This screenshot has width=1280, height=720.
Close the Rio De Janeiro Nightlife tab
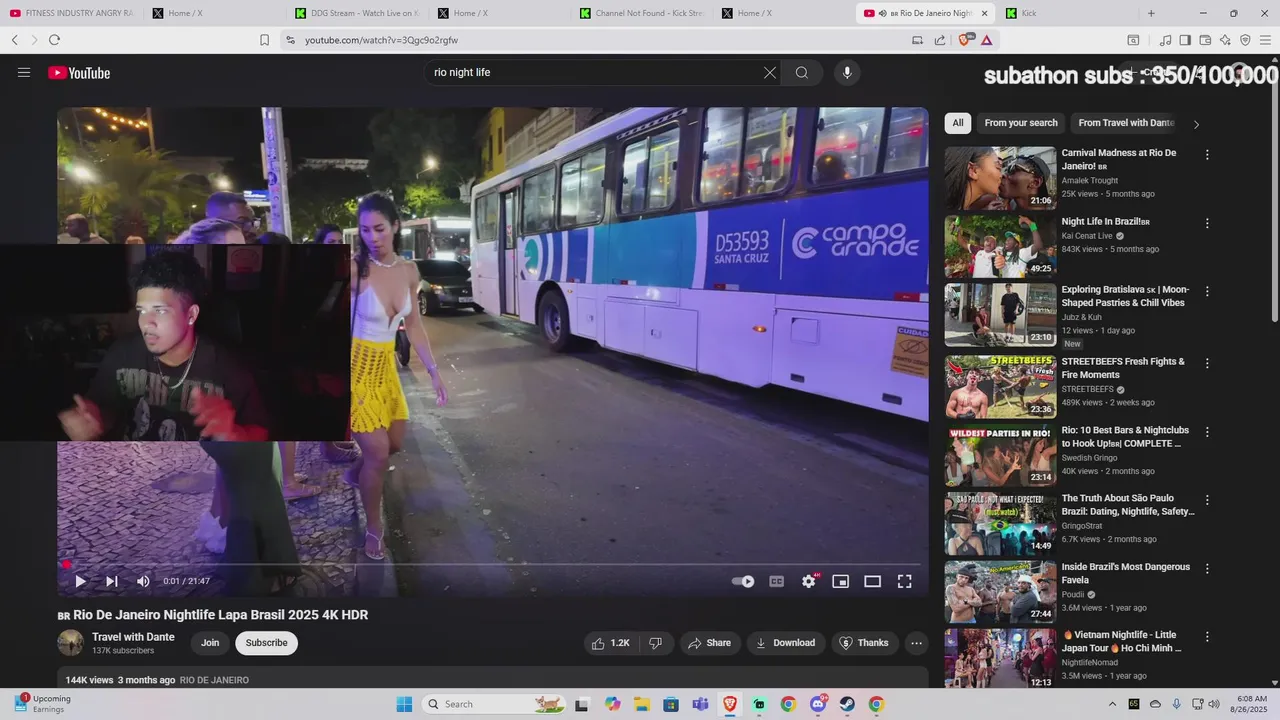point(984,13)
